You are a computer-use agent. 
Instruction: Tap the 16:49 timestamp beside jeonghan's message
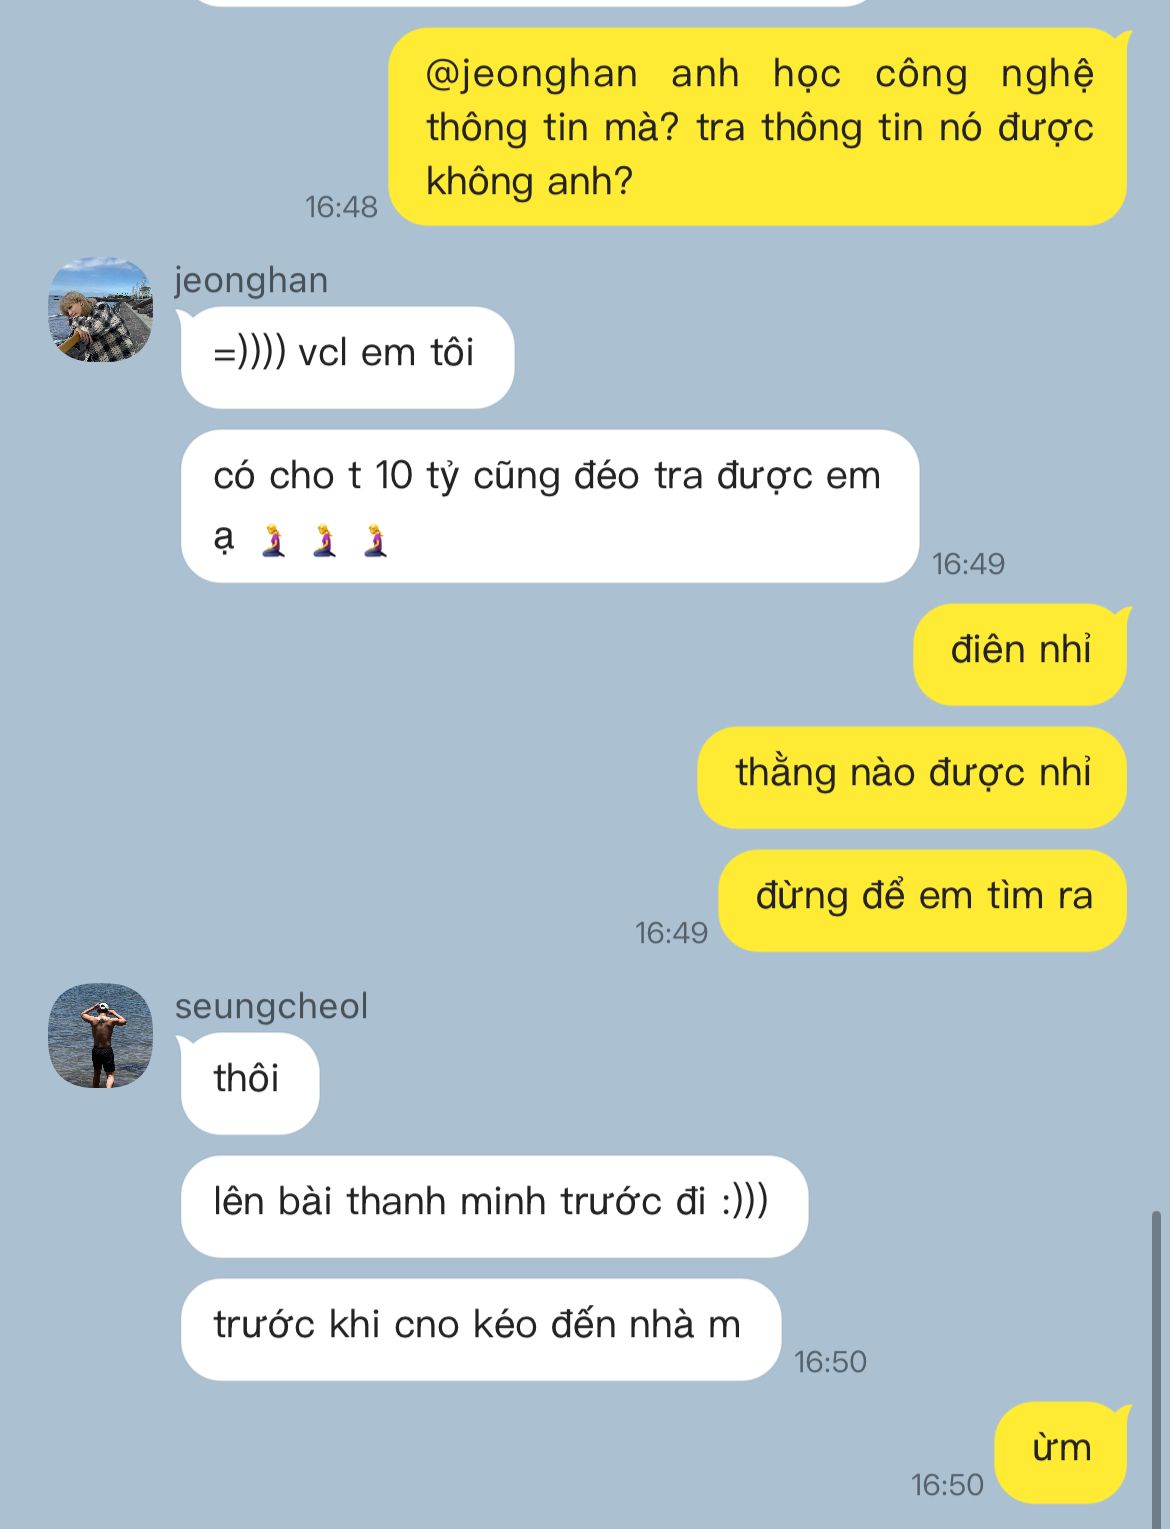(x=968, y=564)
